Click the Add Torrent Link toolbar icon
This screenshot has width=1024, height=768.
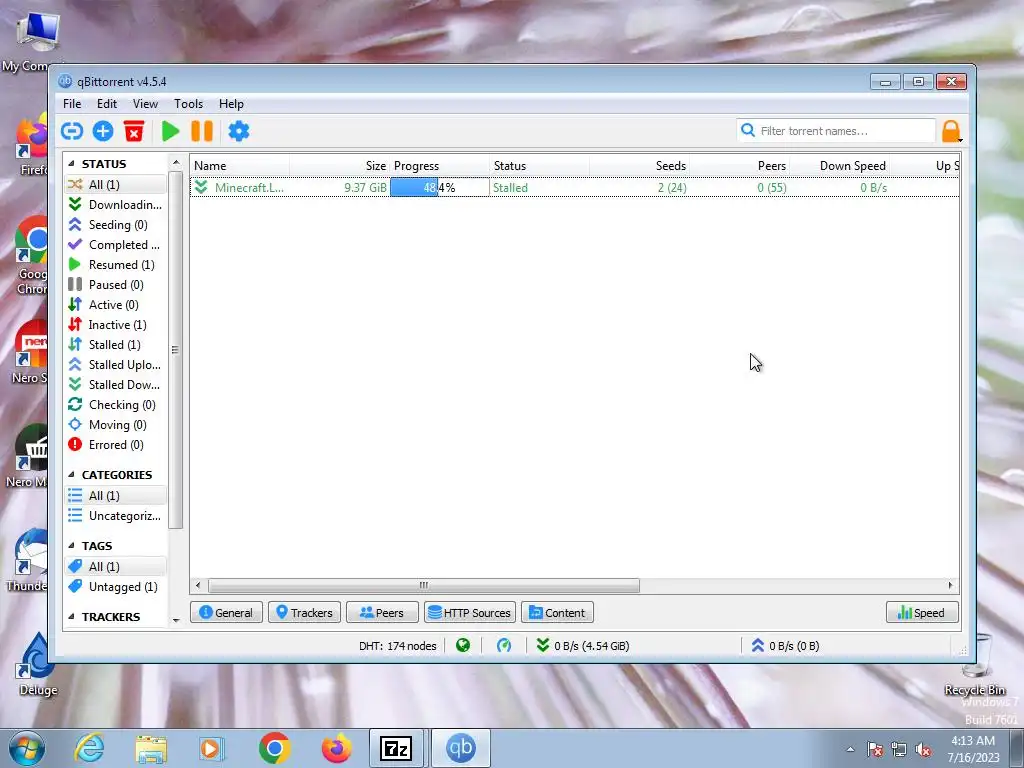click(x=72, y=131)
